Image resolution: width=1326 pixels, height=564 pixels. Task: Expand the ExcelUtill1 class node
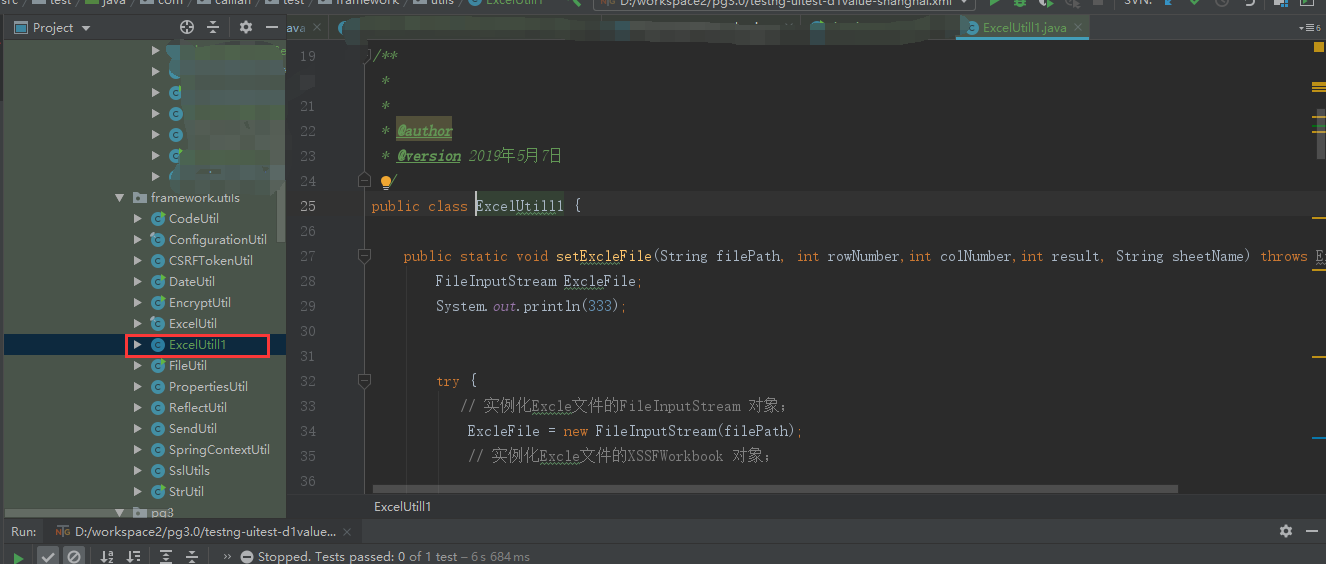point(138,345)
